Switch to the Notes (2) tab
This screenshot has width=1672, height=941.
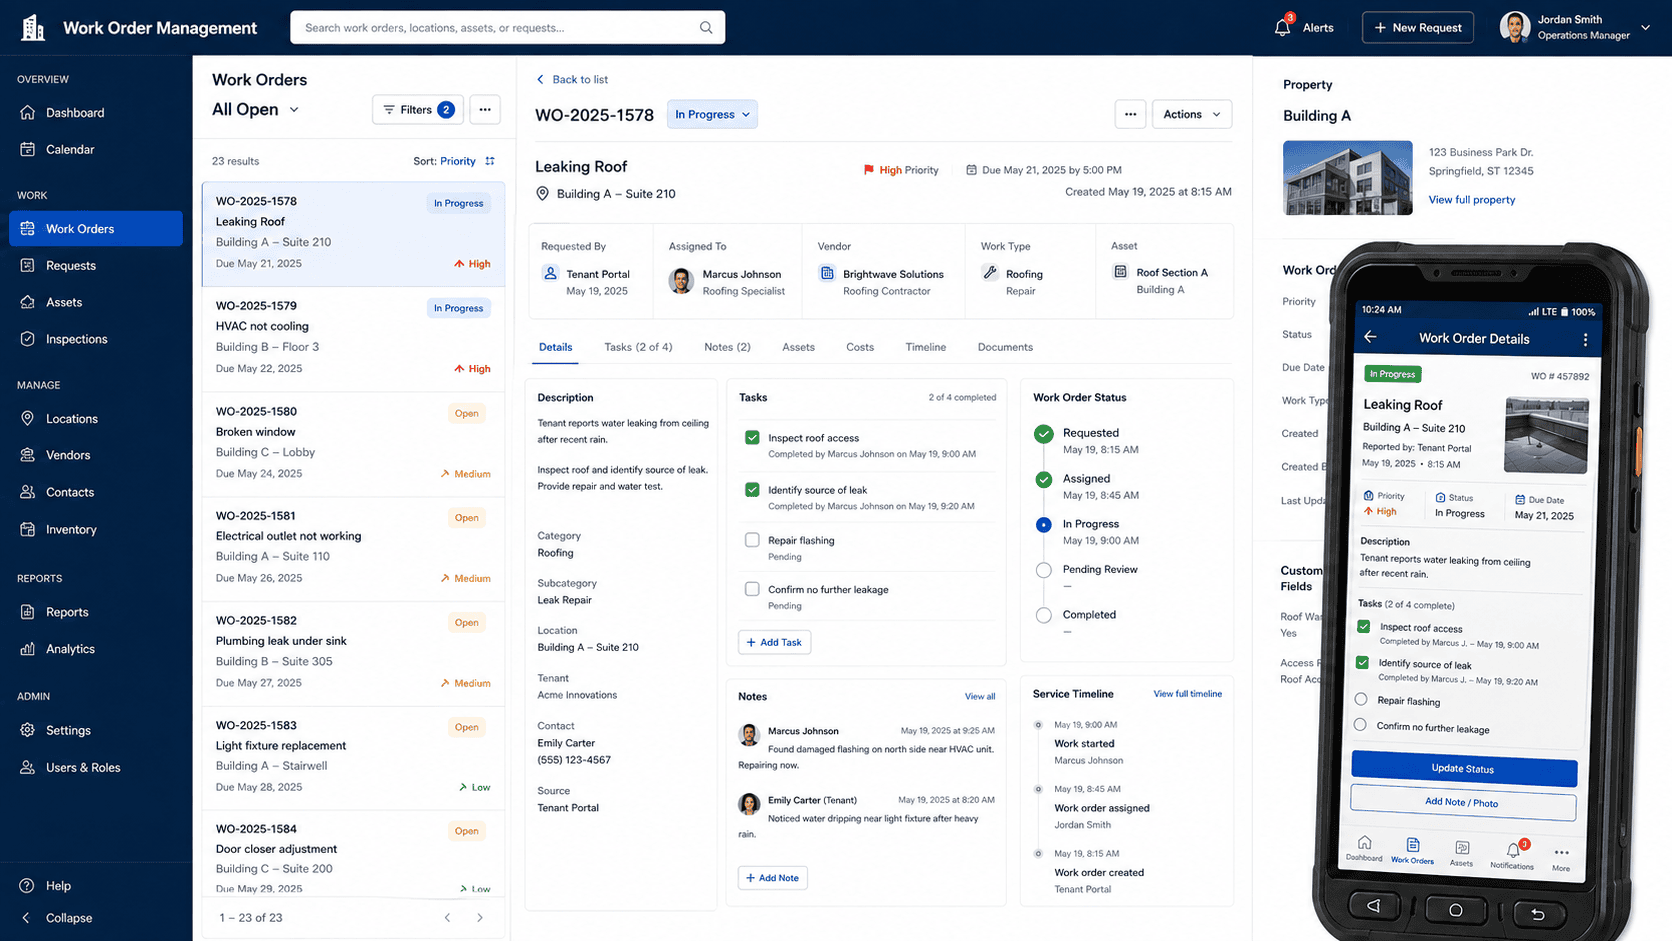(x=727, y=347)
